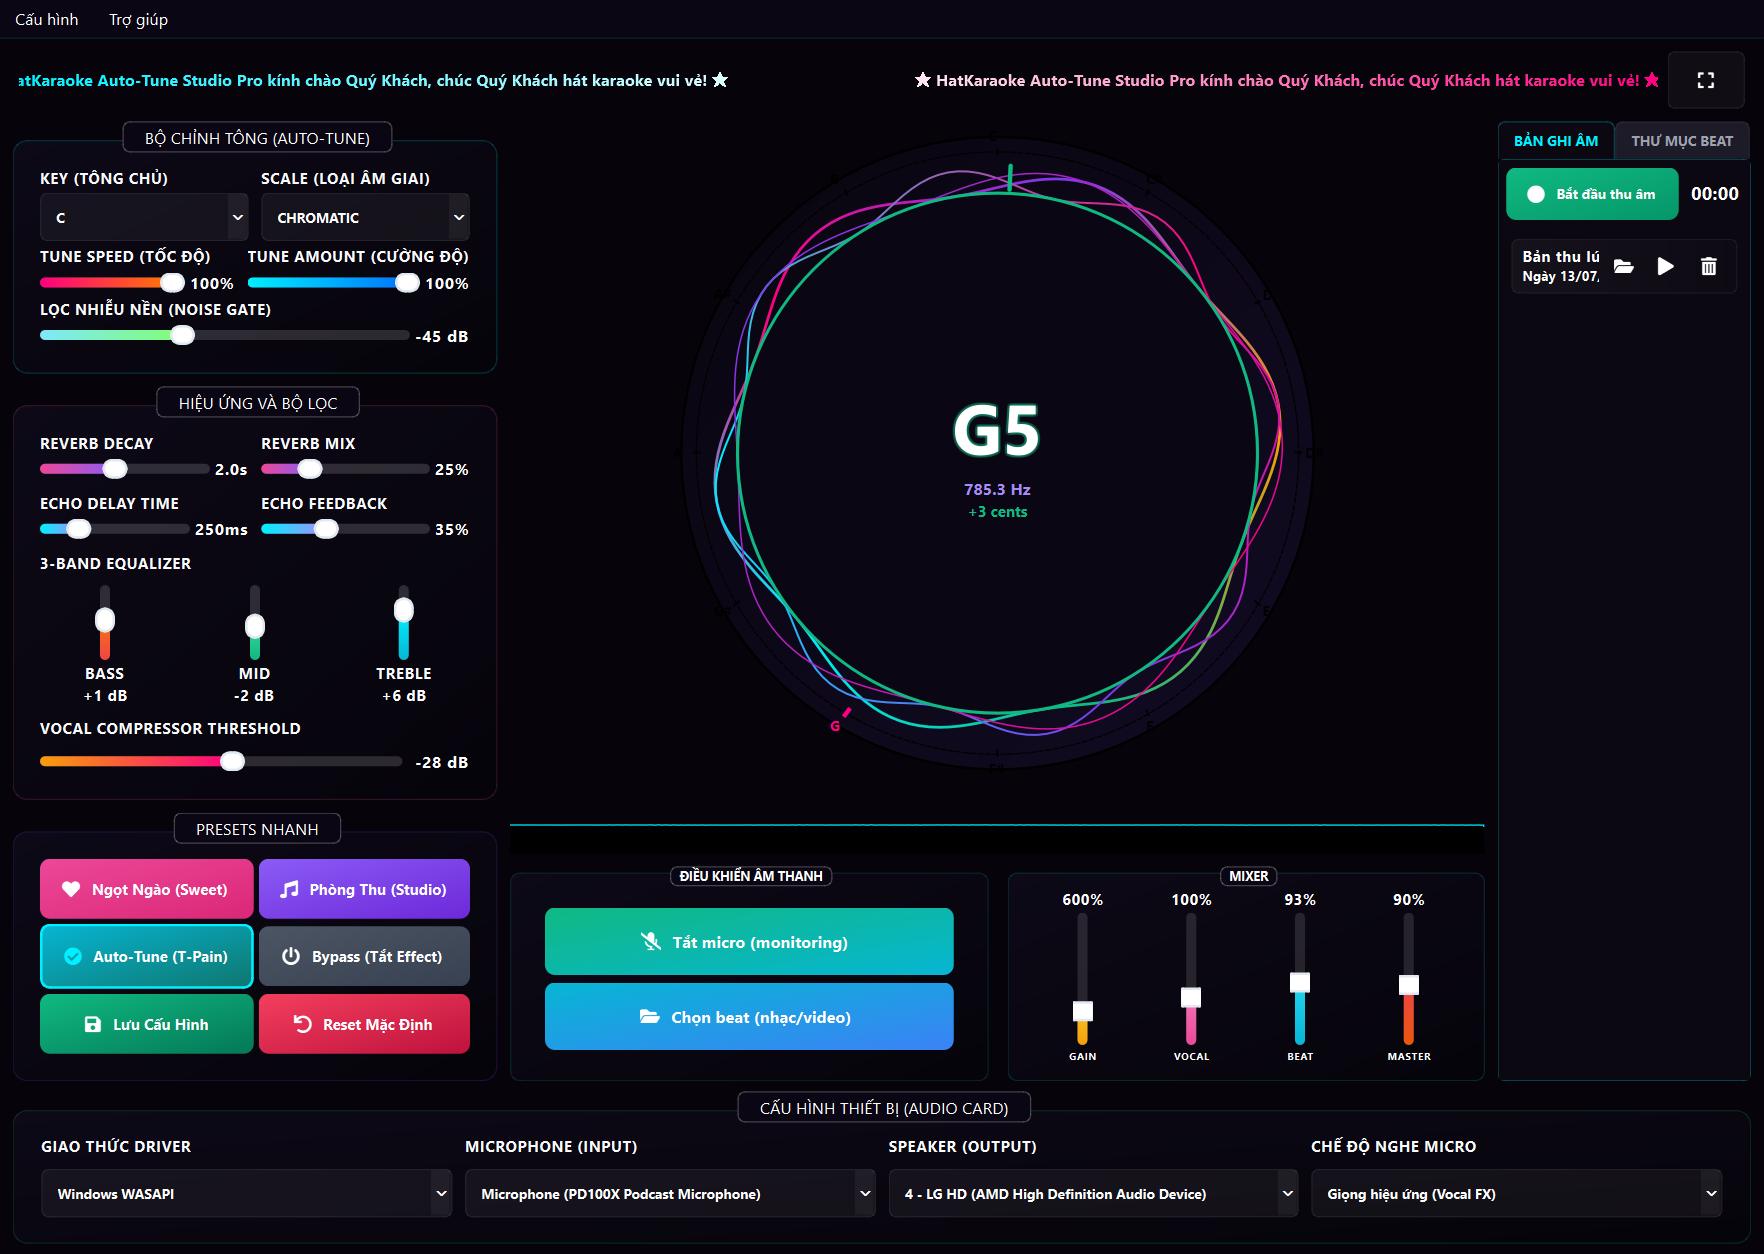Adjust the Bass equalizer slider
1764x1254 pixels.
pyautogui.click(x=104, y=621)
